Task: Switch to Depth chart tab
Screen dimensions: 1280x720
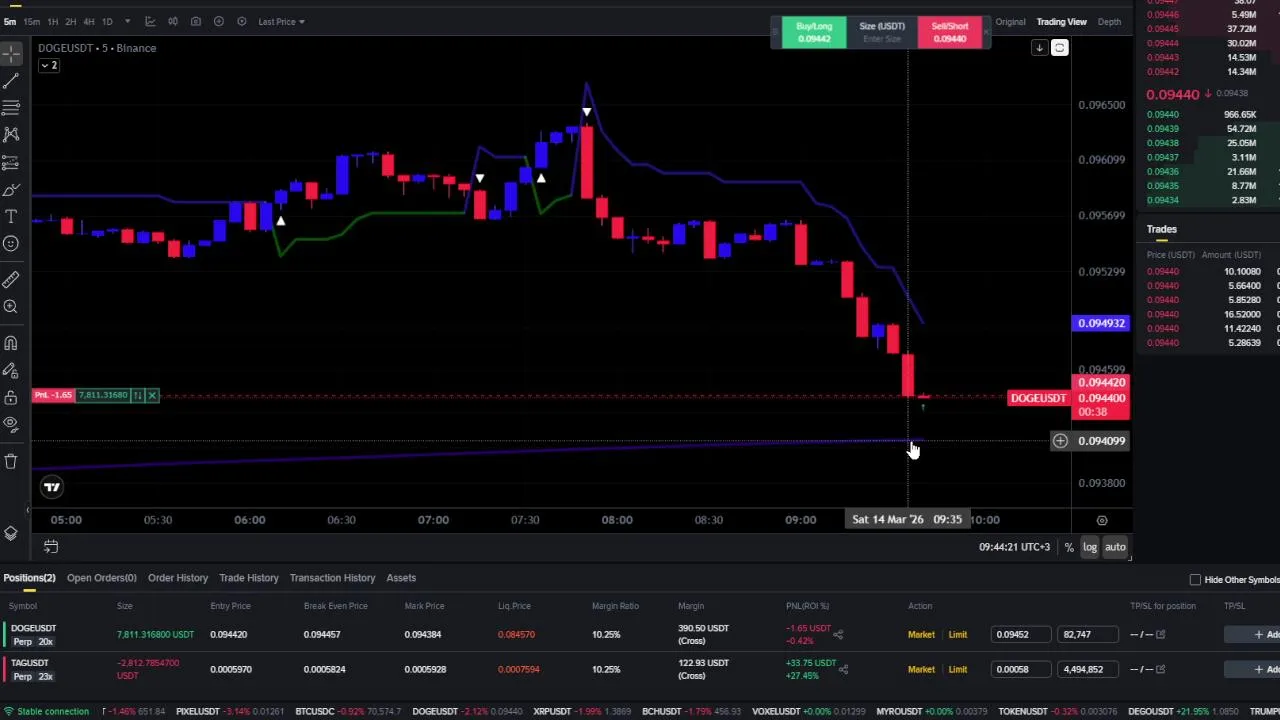Action: pos(1109,21)
